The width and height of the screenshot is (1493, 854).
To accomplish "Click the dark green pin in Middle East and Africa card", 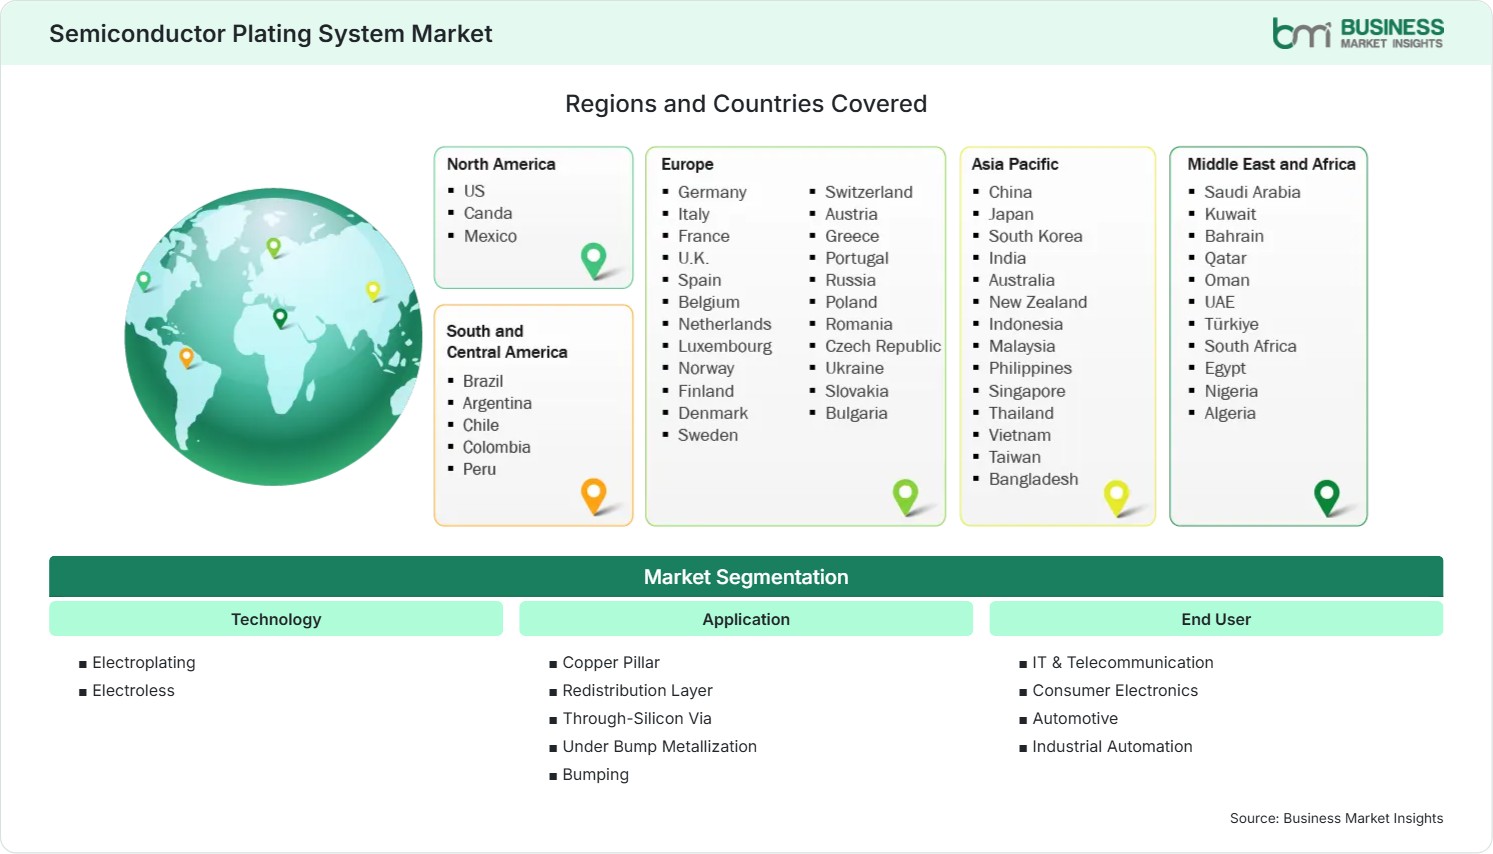I will click(1327, 497).
